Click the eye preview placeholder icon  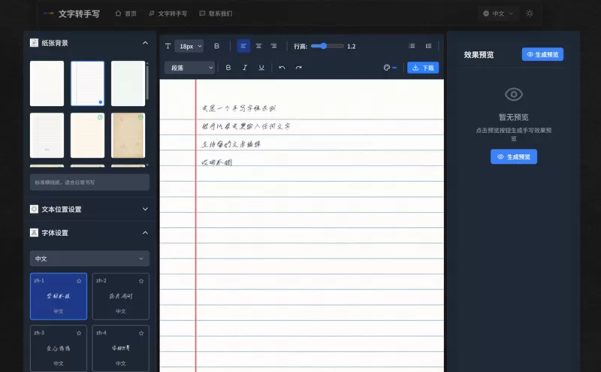(514, 94)
